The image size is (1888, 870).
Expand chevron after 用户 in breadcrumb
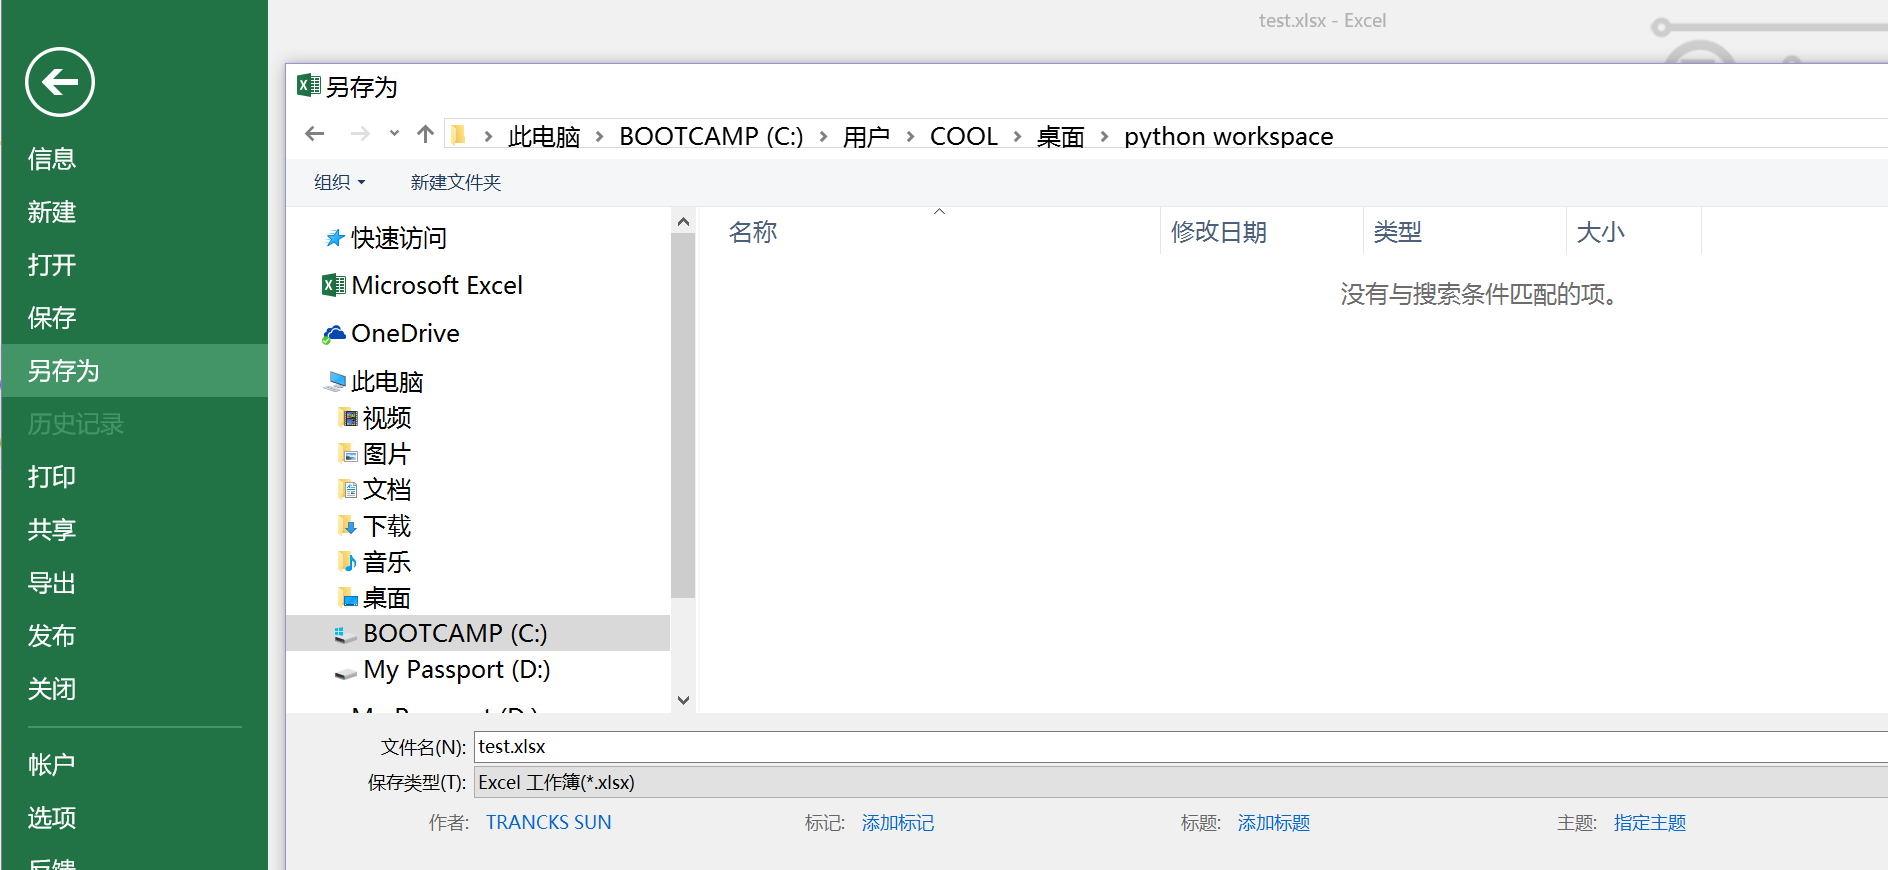(910, 137)
